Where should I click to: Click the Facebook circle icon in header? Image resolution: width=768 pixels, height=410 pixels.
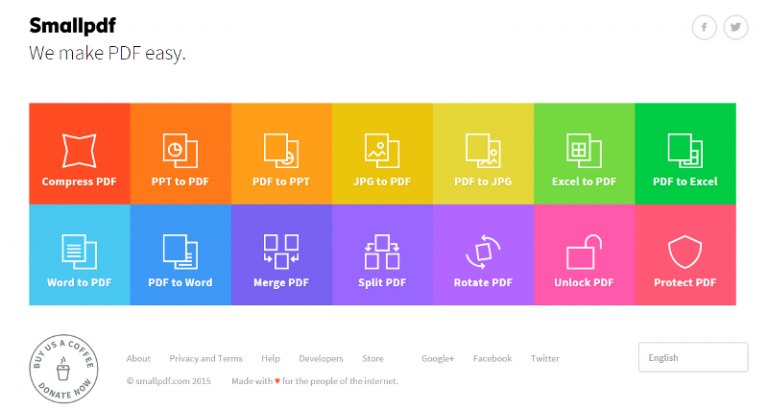(x=704, y=27)
